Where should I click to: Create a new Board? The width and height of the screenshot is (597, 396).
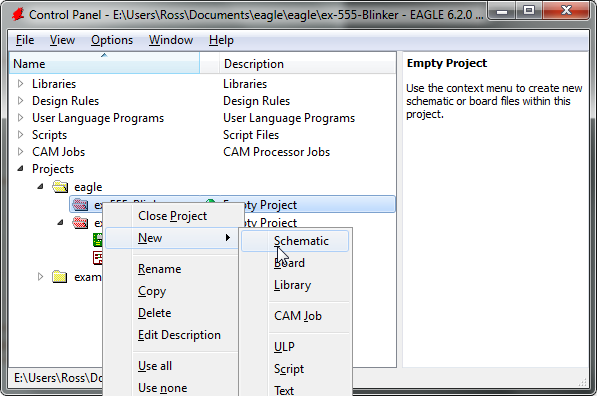tap(295, 263)
